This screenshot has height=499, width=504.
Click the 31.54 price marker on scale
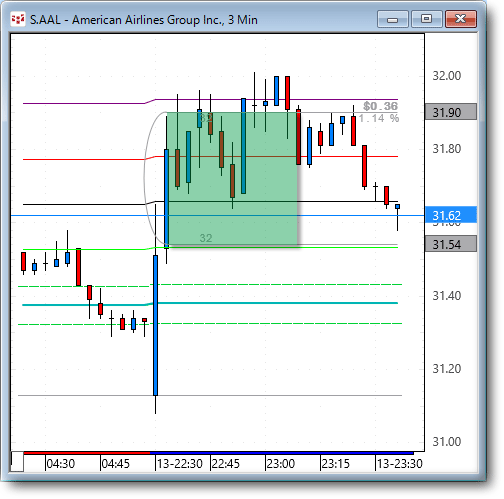tap(451, 244)
